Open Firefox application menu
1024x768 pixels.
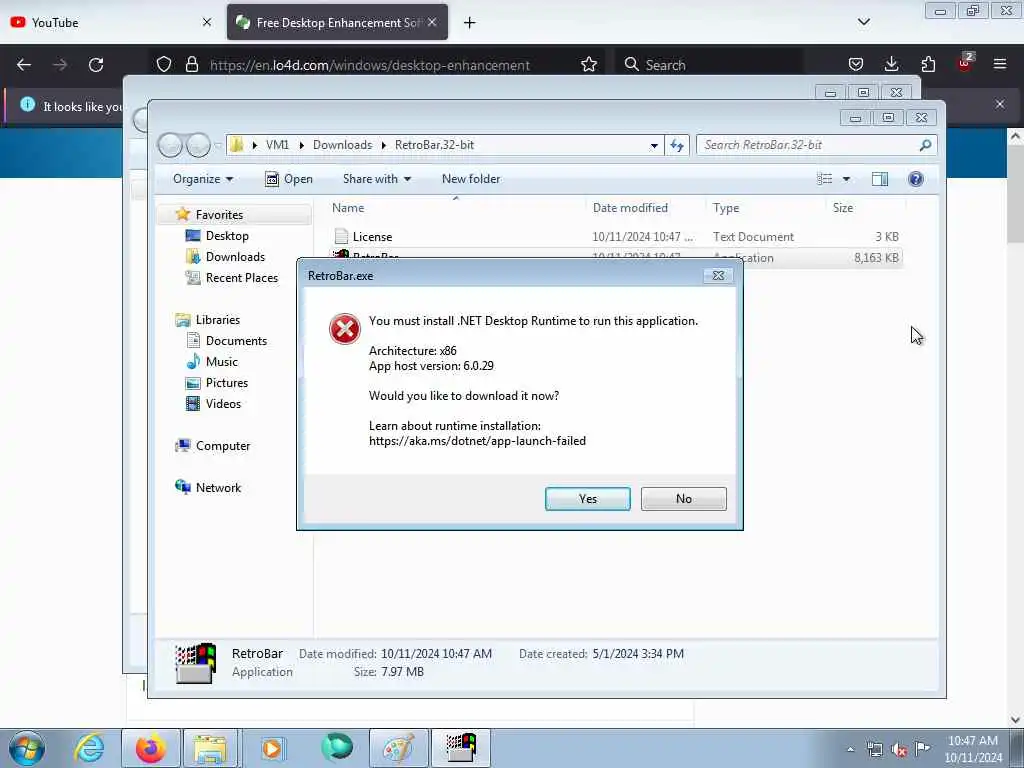point(1000,65)
